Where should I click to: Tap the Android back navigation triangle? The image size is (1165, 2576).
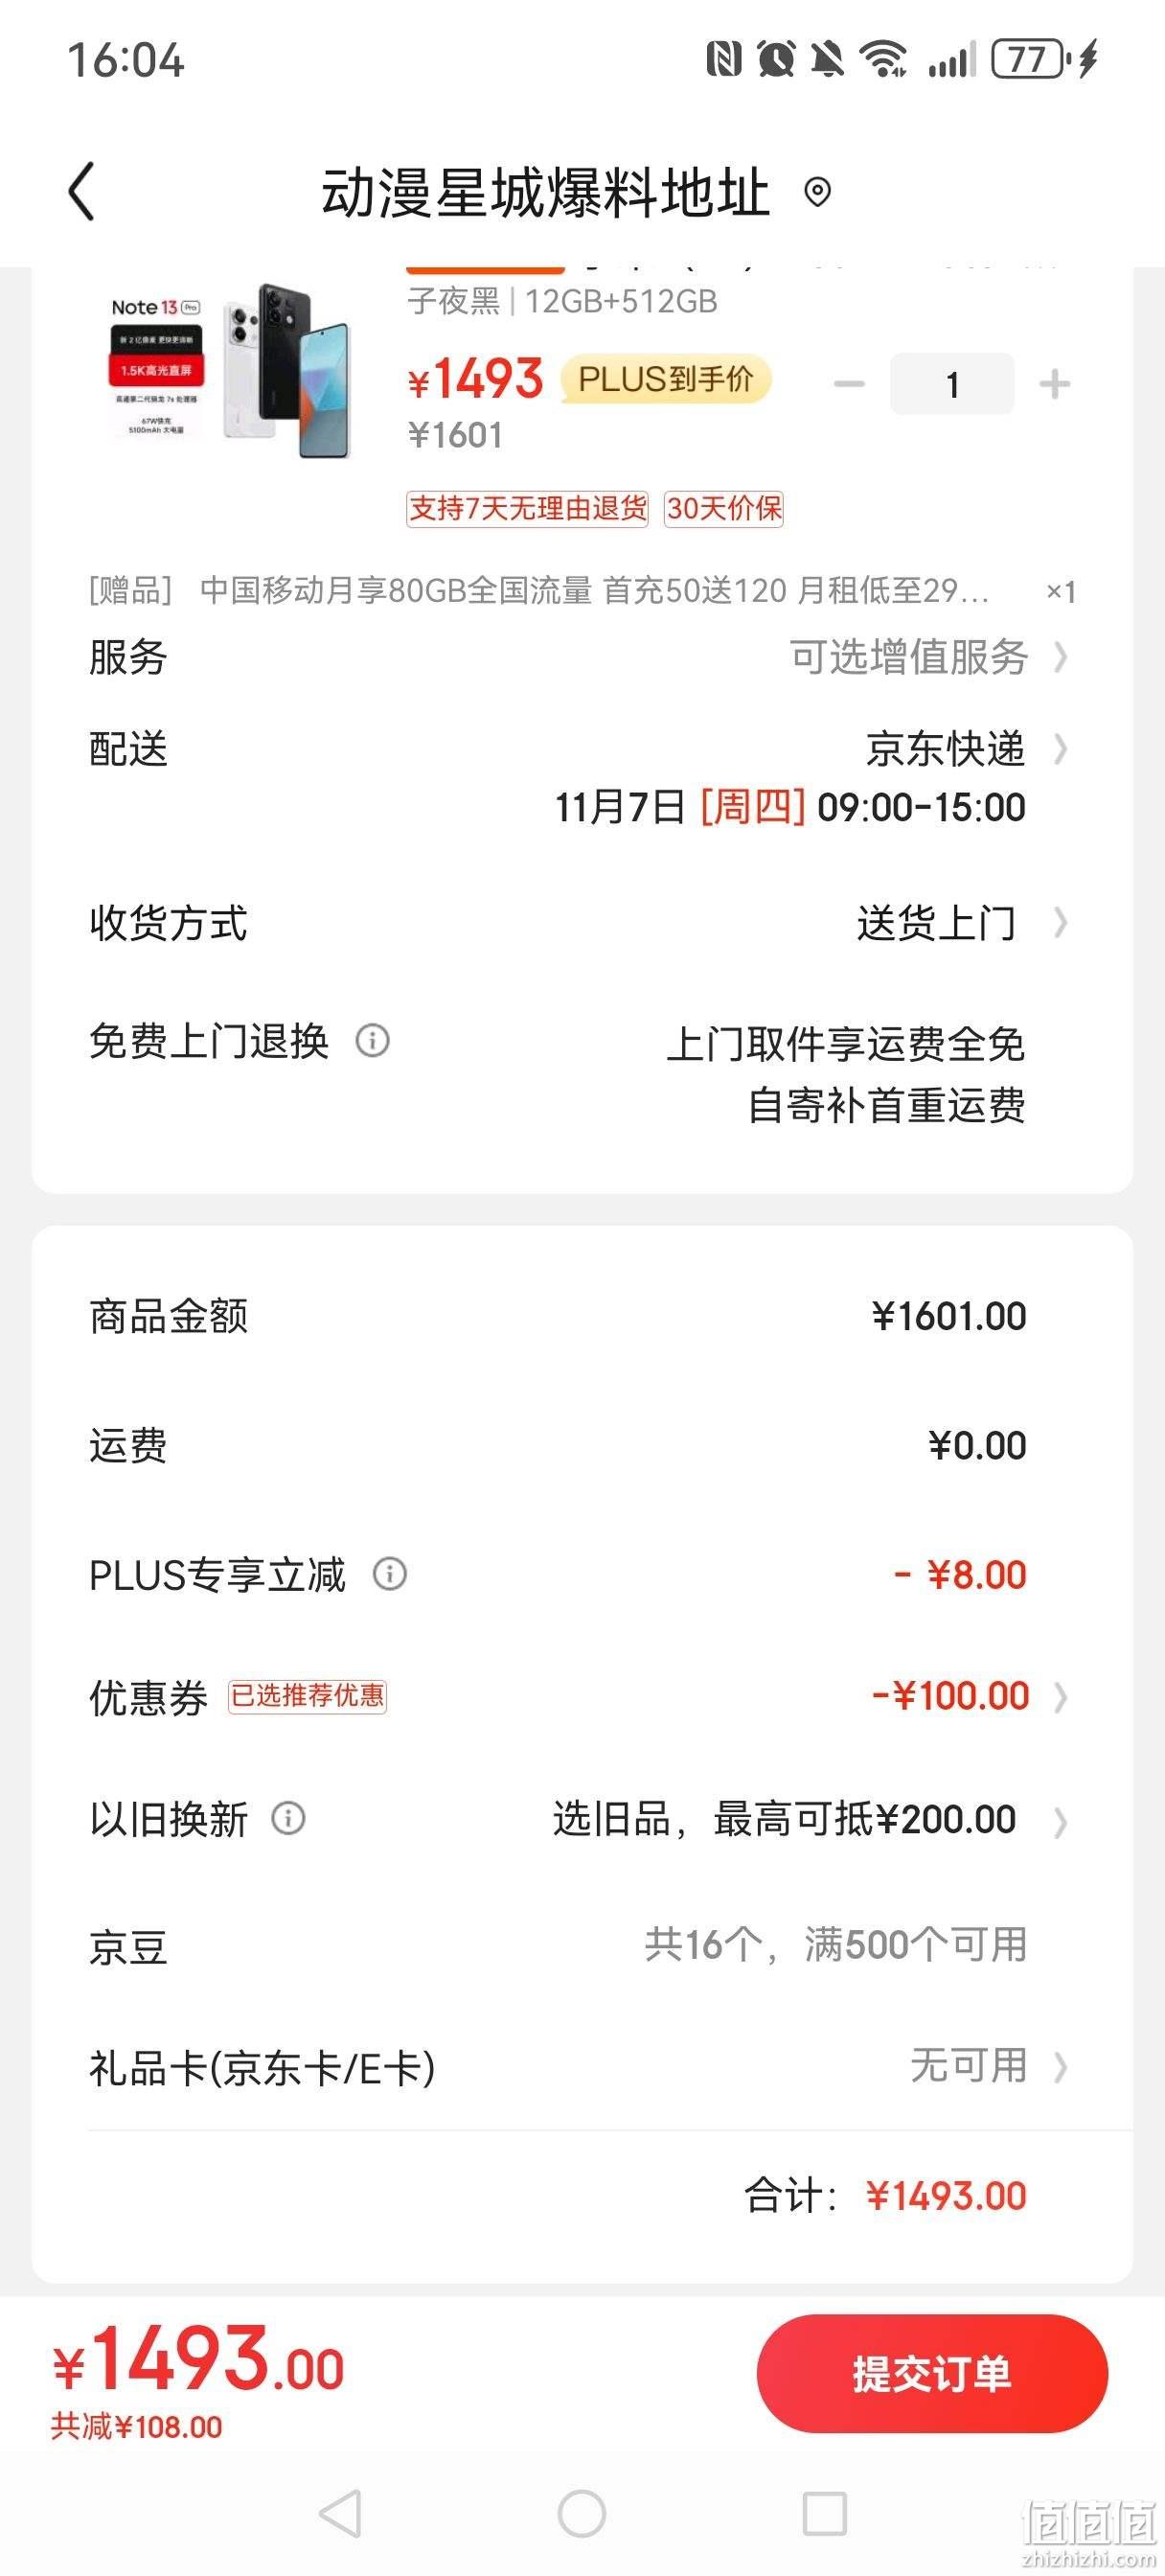340,2513
